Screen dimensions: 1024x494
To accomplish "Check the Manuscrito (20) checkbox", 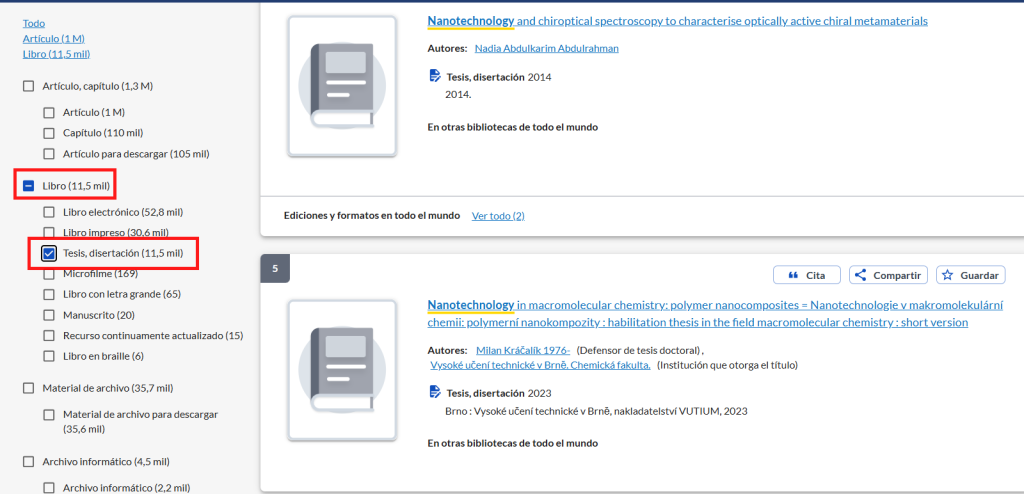I will pyautogui.click(x=49, y=315).
